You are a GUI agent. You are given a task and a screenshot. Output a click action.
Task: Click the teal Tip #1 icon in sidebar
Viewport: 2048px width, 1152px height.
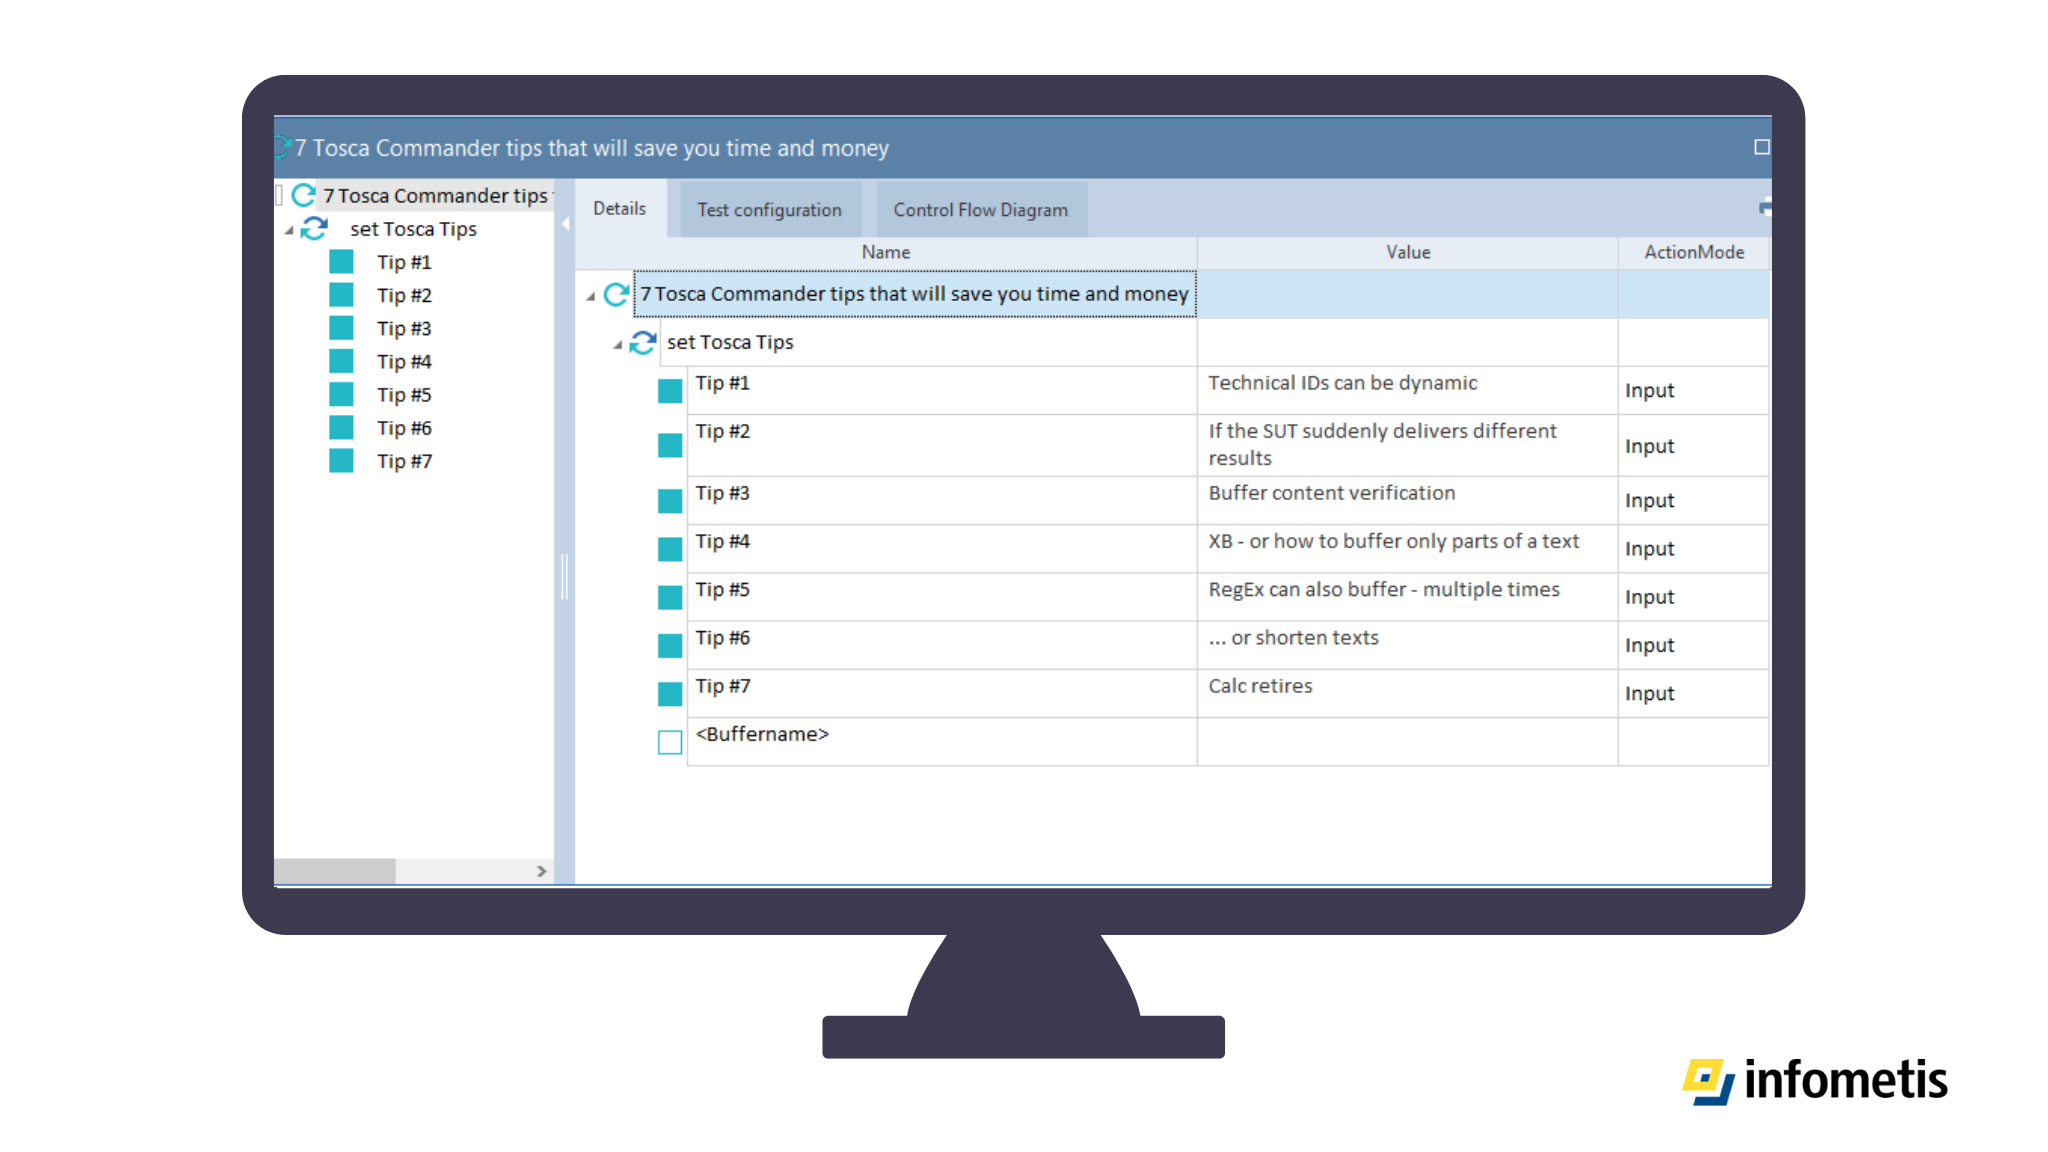point(341,262)
